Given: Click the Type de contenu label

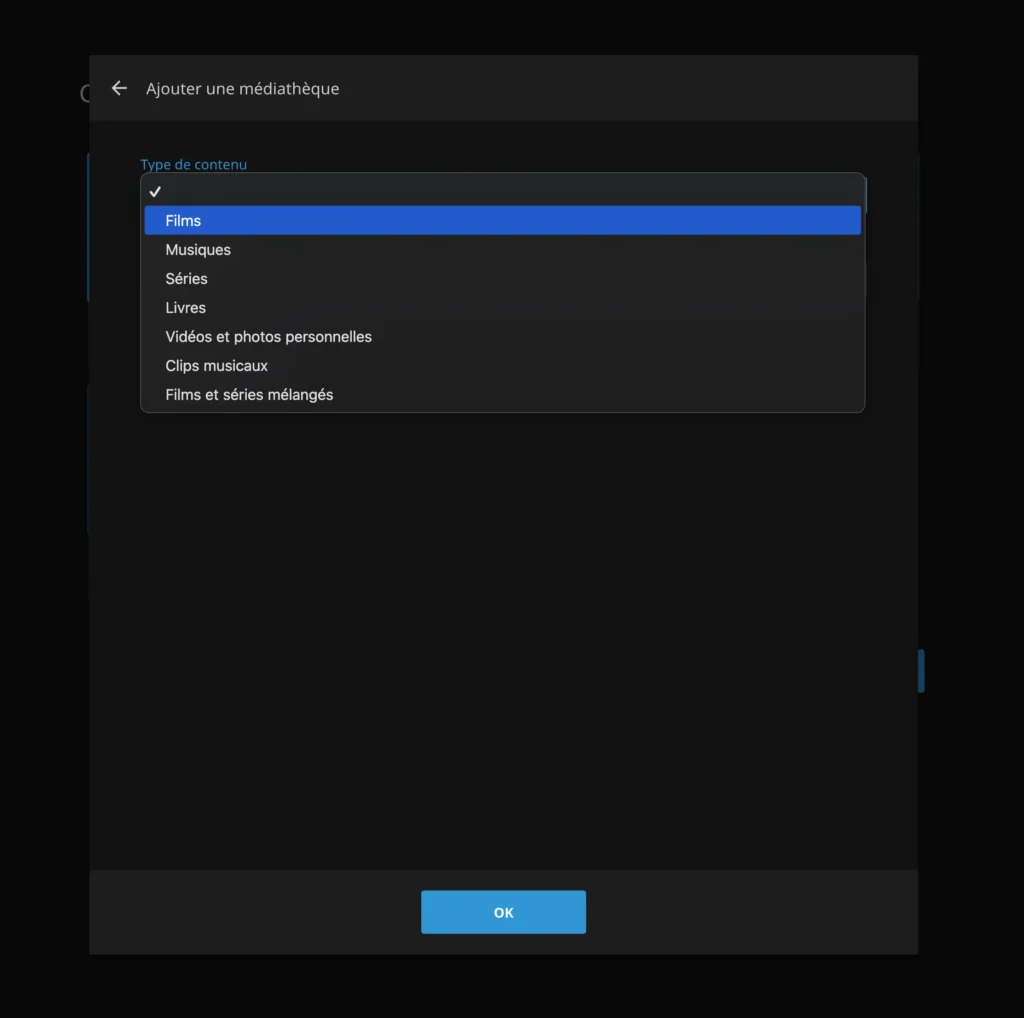Looking at the screenshot, I should (x=193, y=165).
